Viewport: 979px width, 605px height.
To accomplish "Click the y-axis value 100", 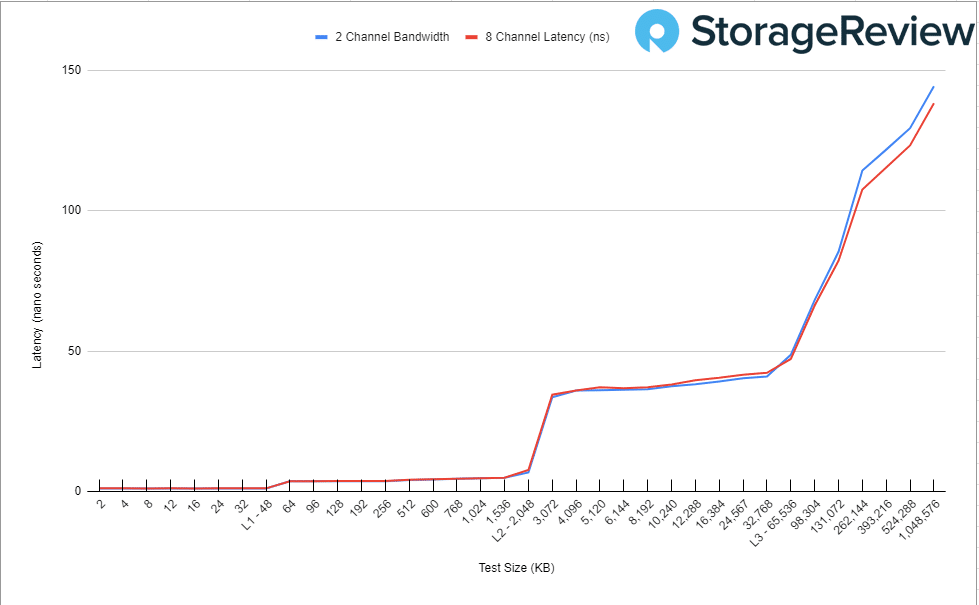I will click(x=72, y=210).
